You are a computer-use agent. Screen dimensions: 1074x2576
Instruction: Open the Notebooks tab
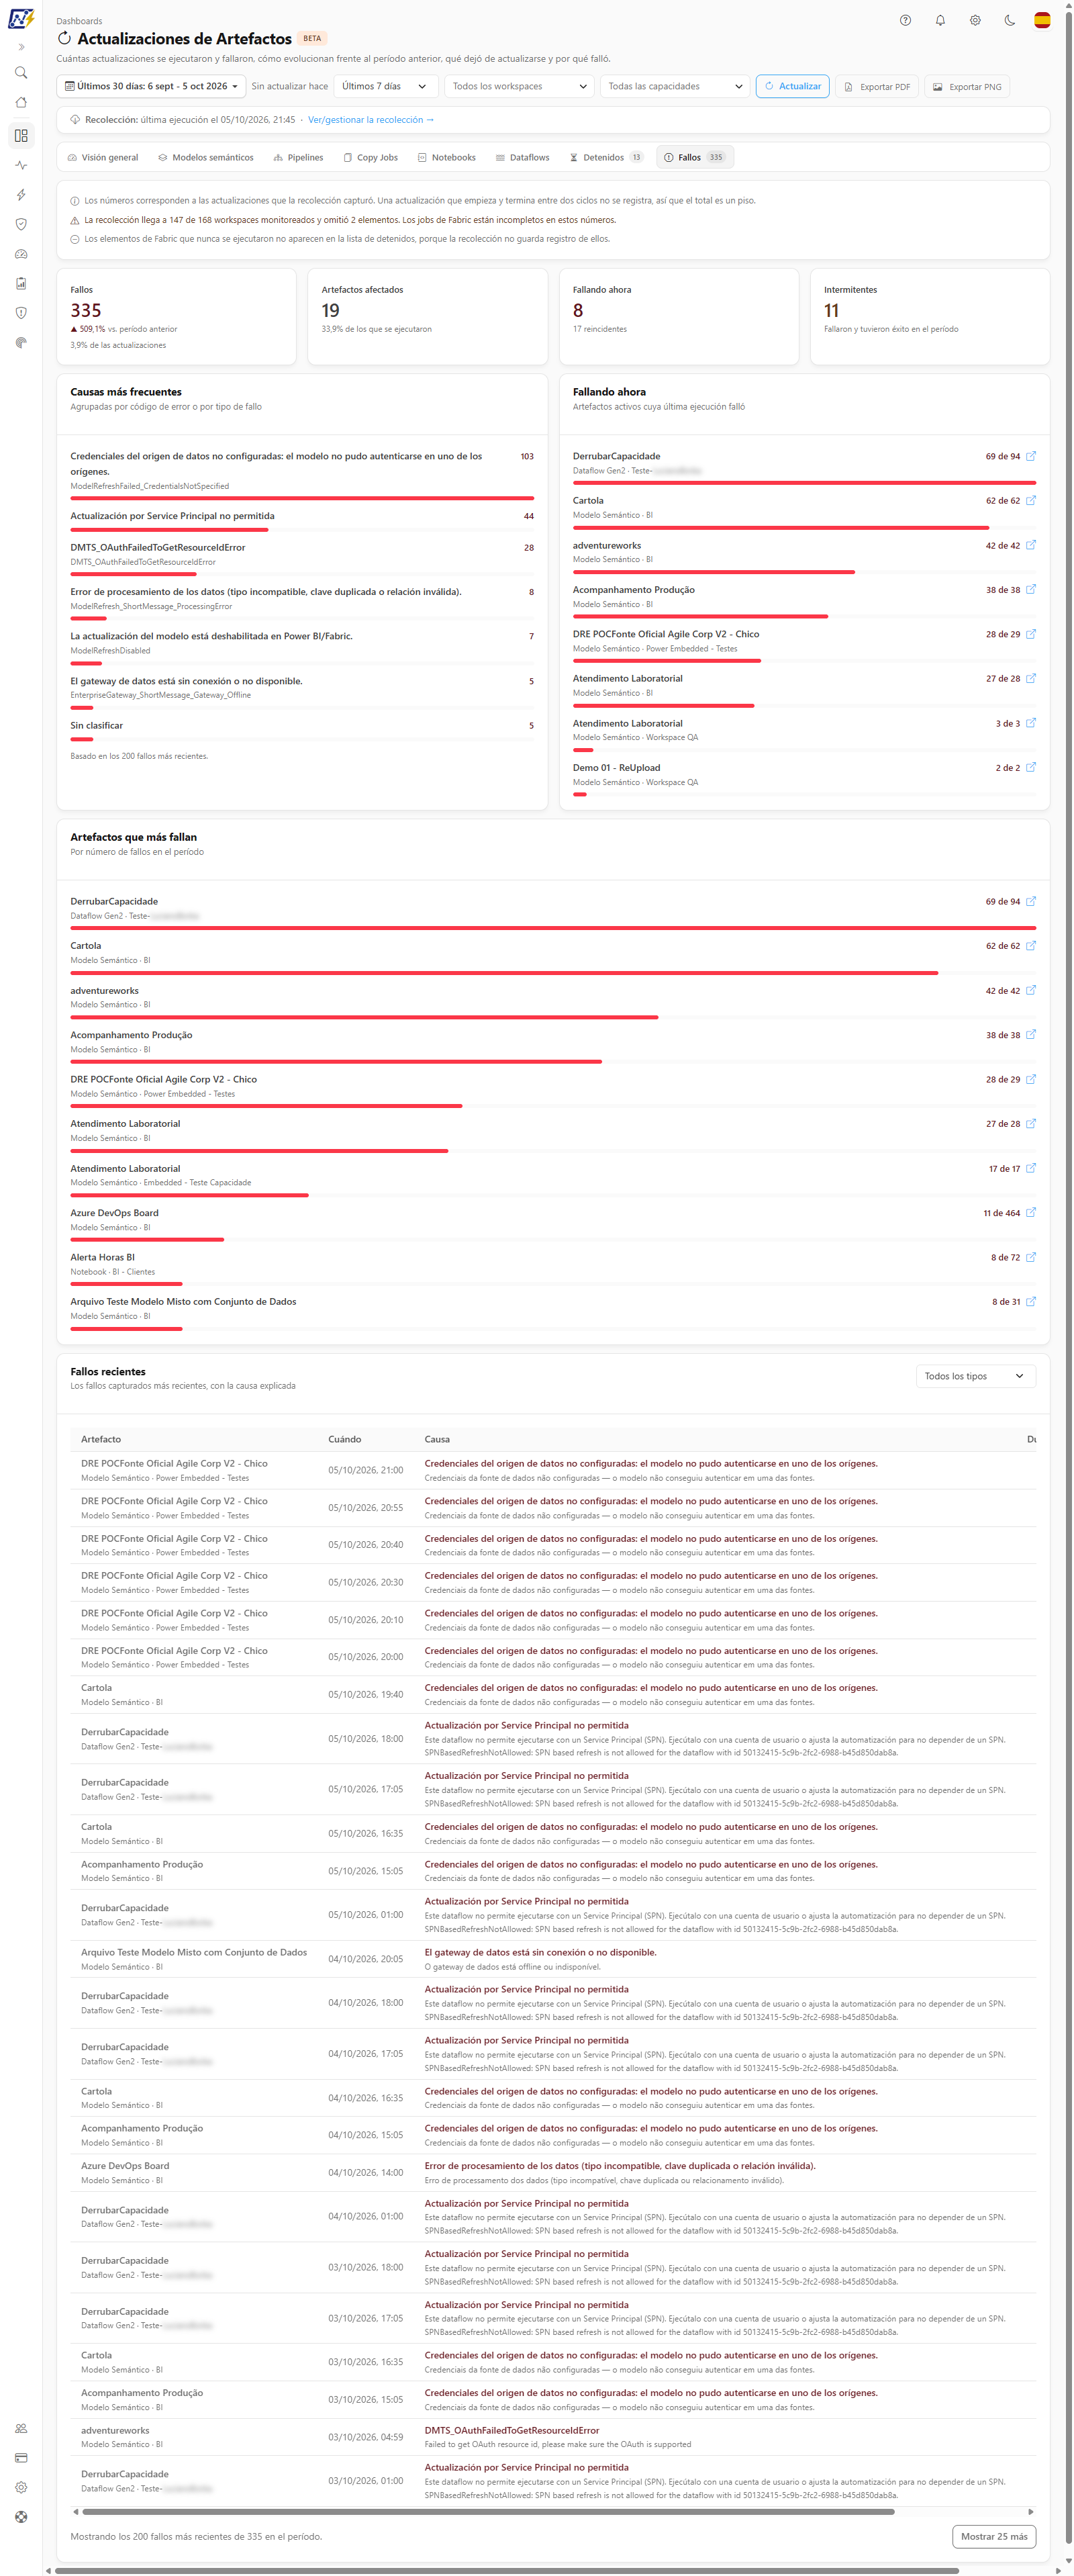[446, 157]
